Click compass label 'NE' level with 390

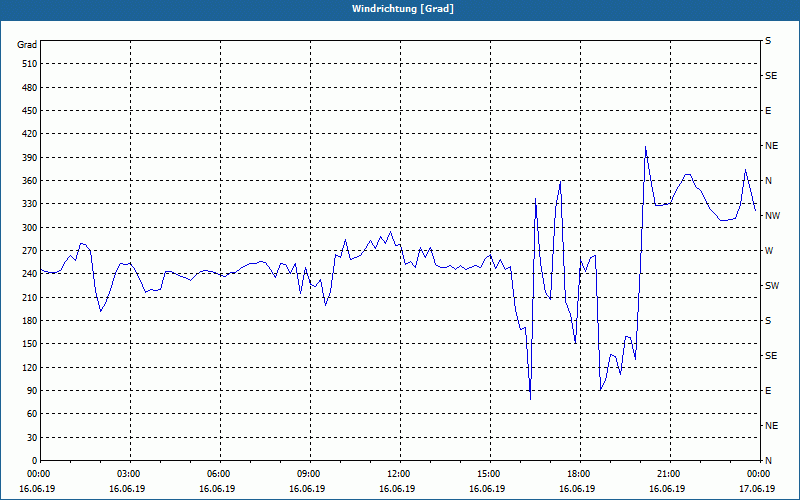(x=771, y=146)
